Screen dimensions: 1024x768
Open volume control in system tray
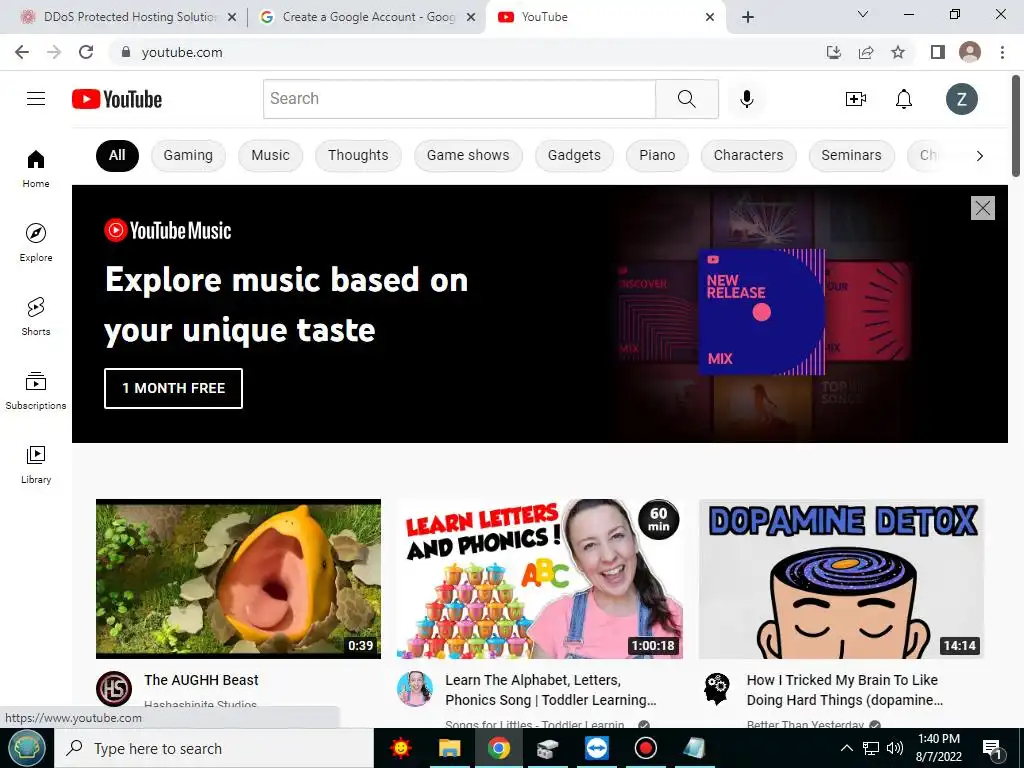point(895,748)
